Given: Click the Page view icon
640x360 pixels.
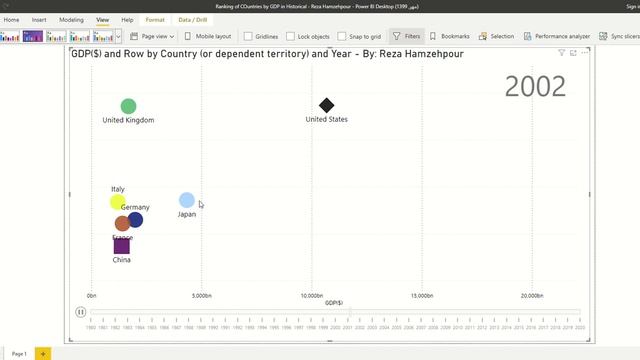Looking at the screenshot, I should click(x=134, y=36).
